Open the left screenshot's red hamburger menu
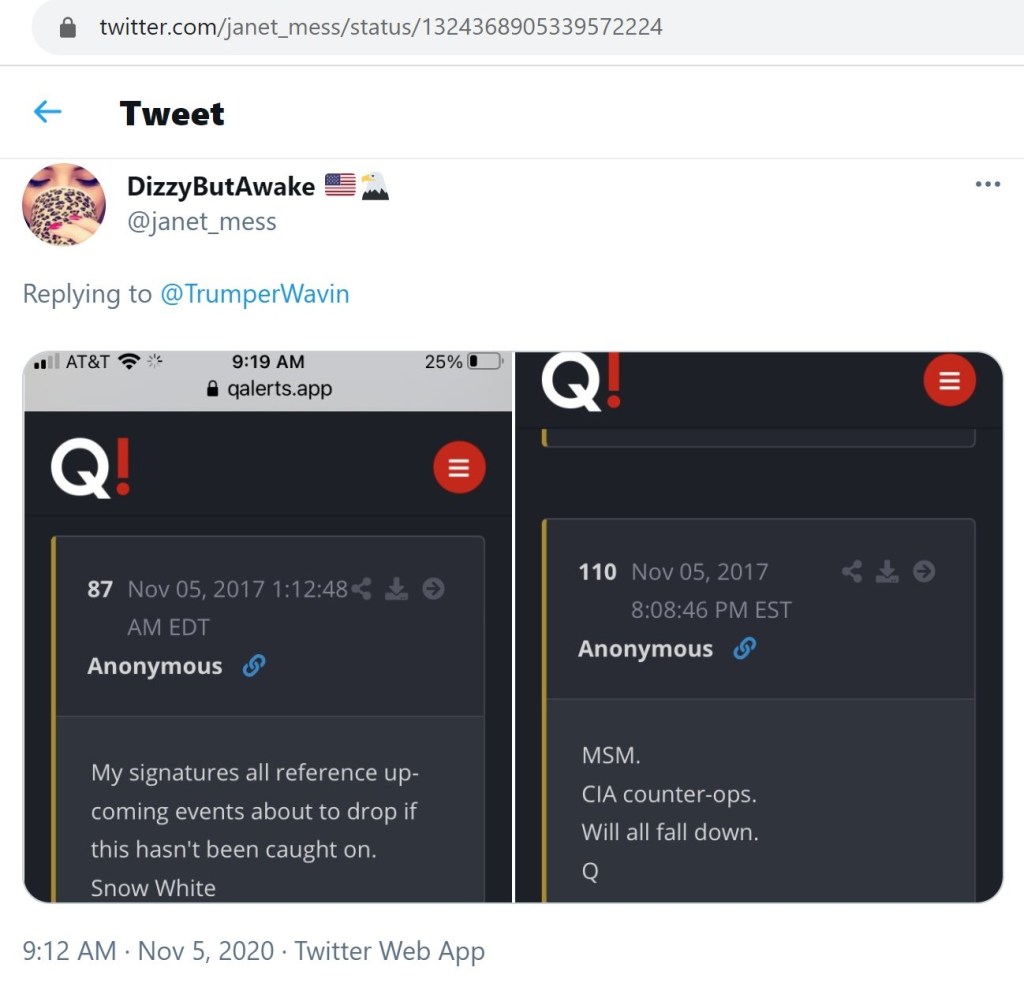1024x986 pixels. 459,468
